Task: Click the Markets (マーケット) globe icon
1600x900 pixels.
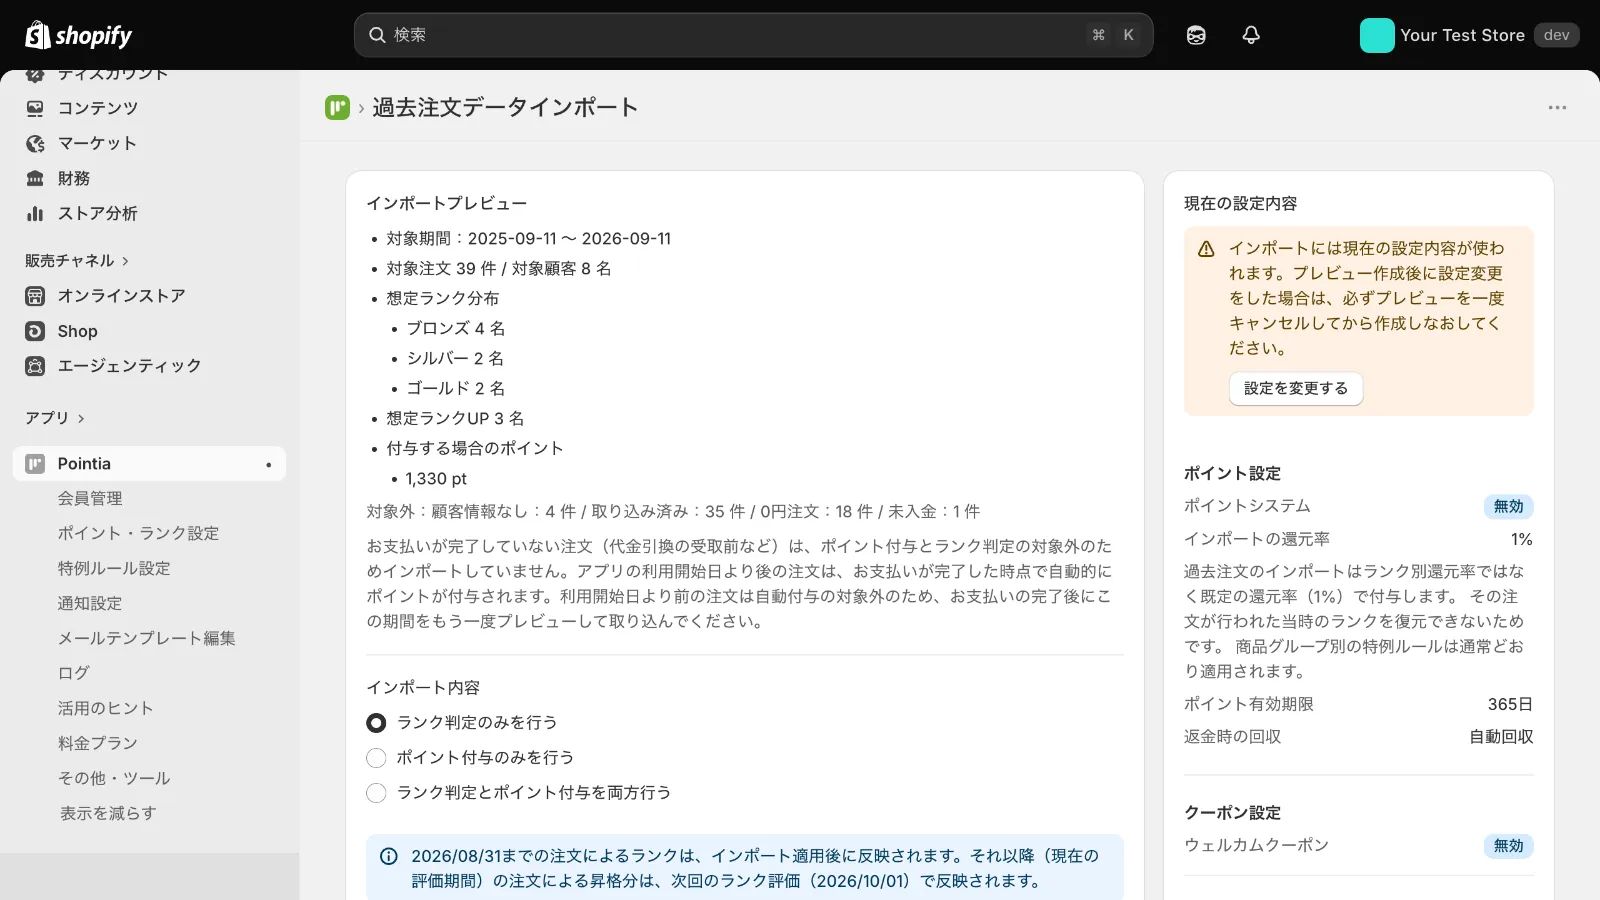Action: coord(35,143)
